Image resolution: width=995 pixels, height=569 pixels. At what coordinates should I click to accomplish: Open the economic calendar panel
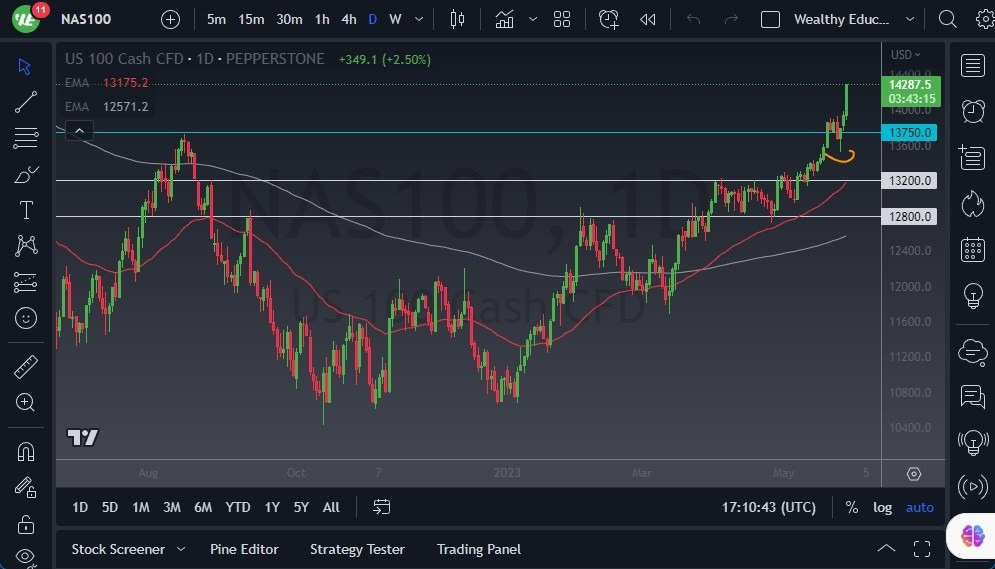972,249
